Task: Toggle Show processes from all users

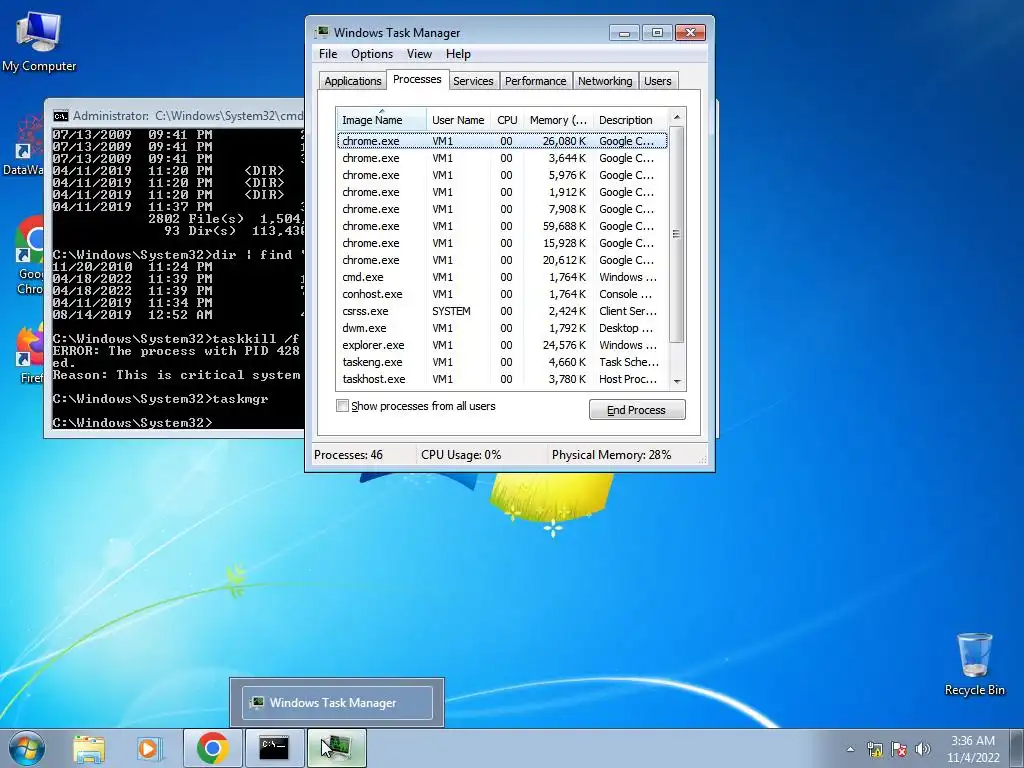Action: [342, 406]
